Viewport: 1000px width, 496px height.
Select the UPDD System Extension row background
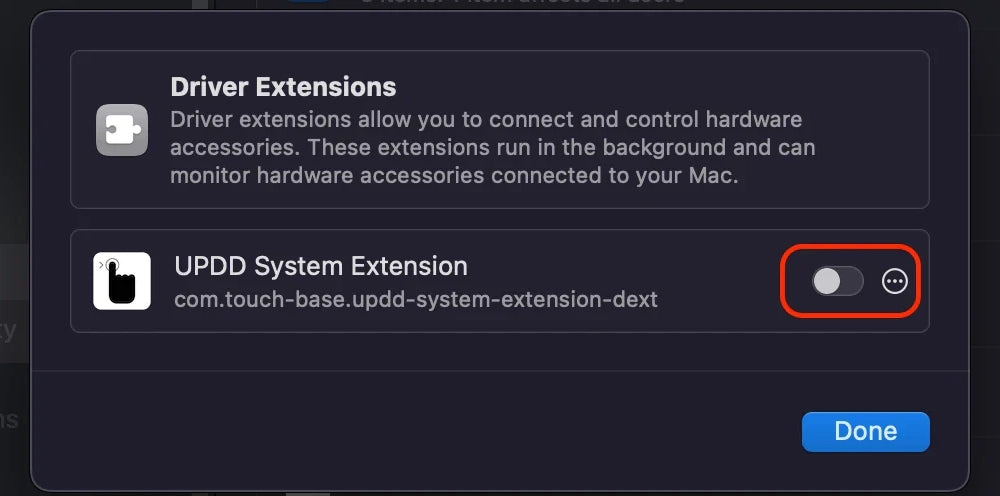pos(499,281)
